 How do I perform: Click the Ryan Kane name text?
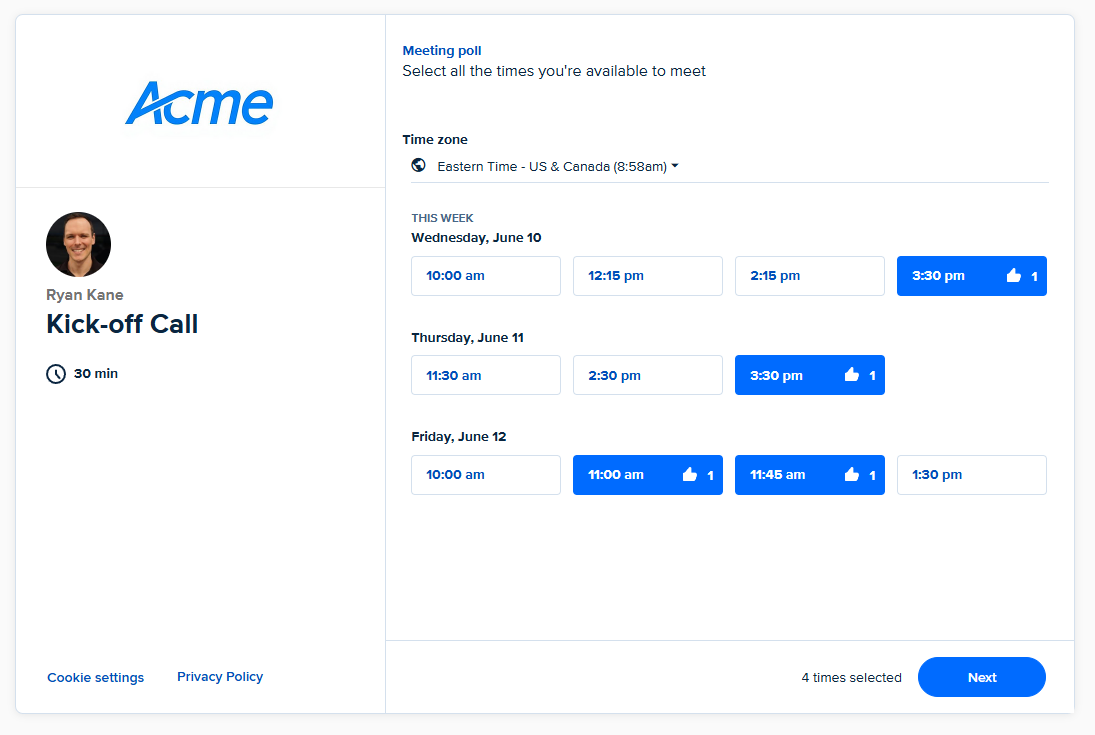click(x=84, y=295)
